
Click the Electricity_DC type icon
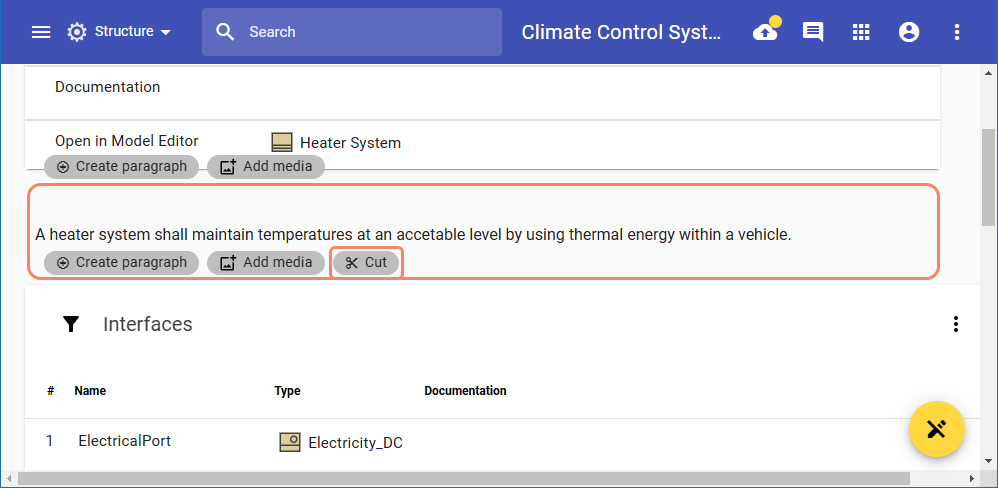click(289, 442)
